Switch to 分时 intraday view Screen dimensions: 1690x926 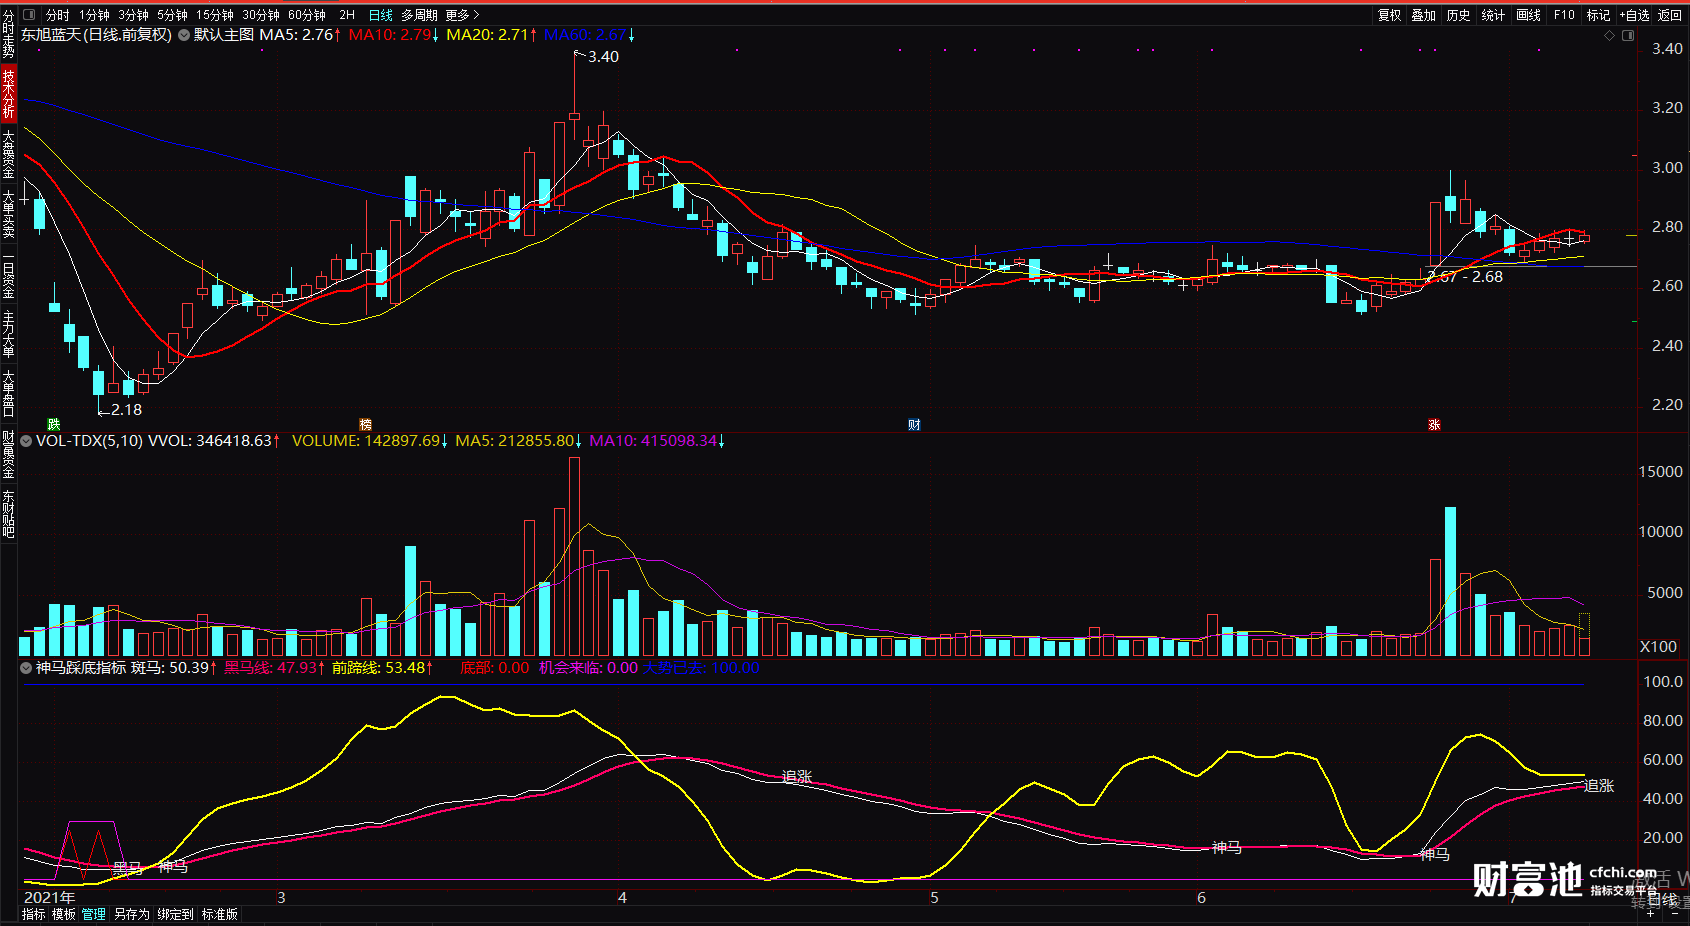(x=58, y=15)
